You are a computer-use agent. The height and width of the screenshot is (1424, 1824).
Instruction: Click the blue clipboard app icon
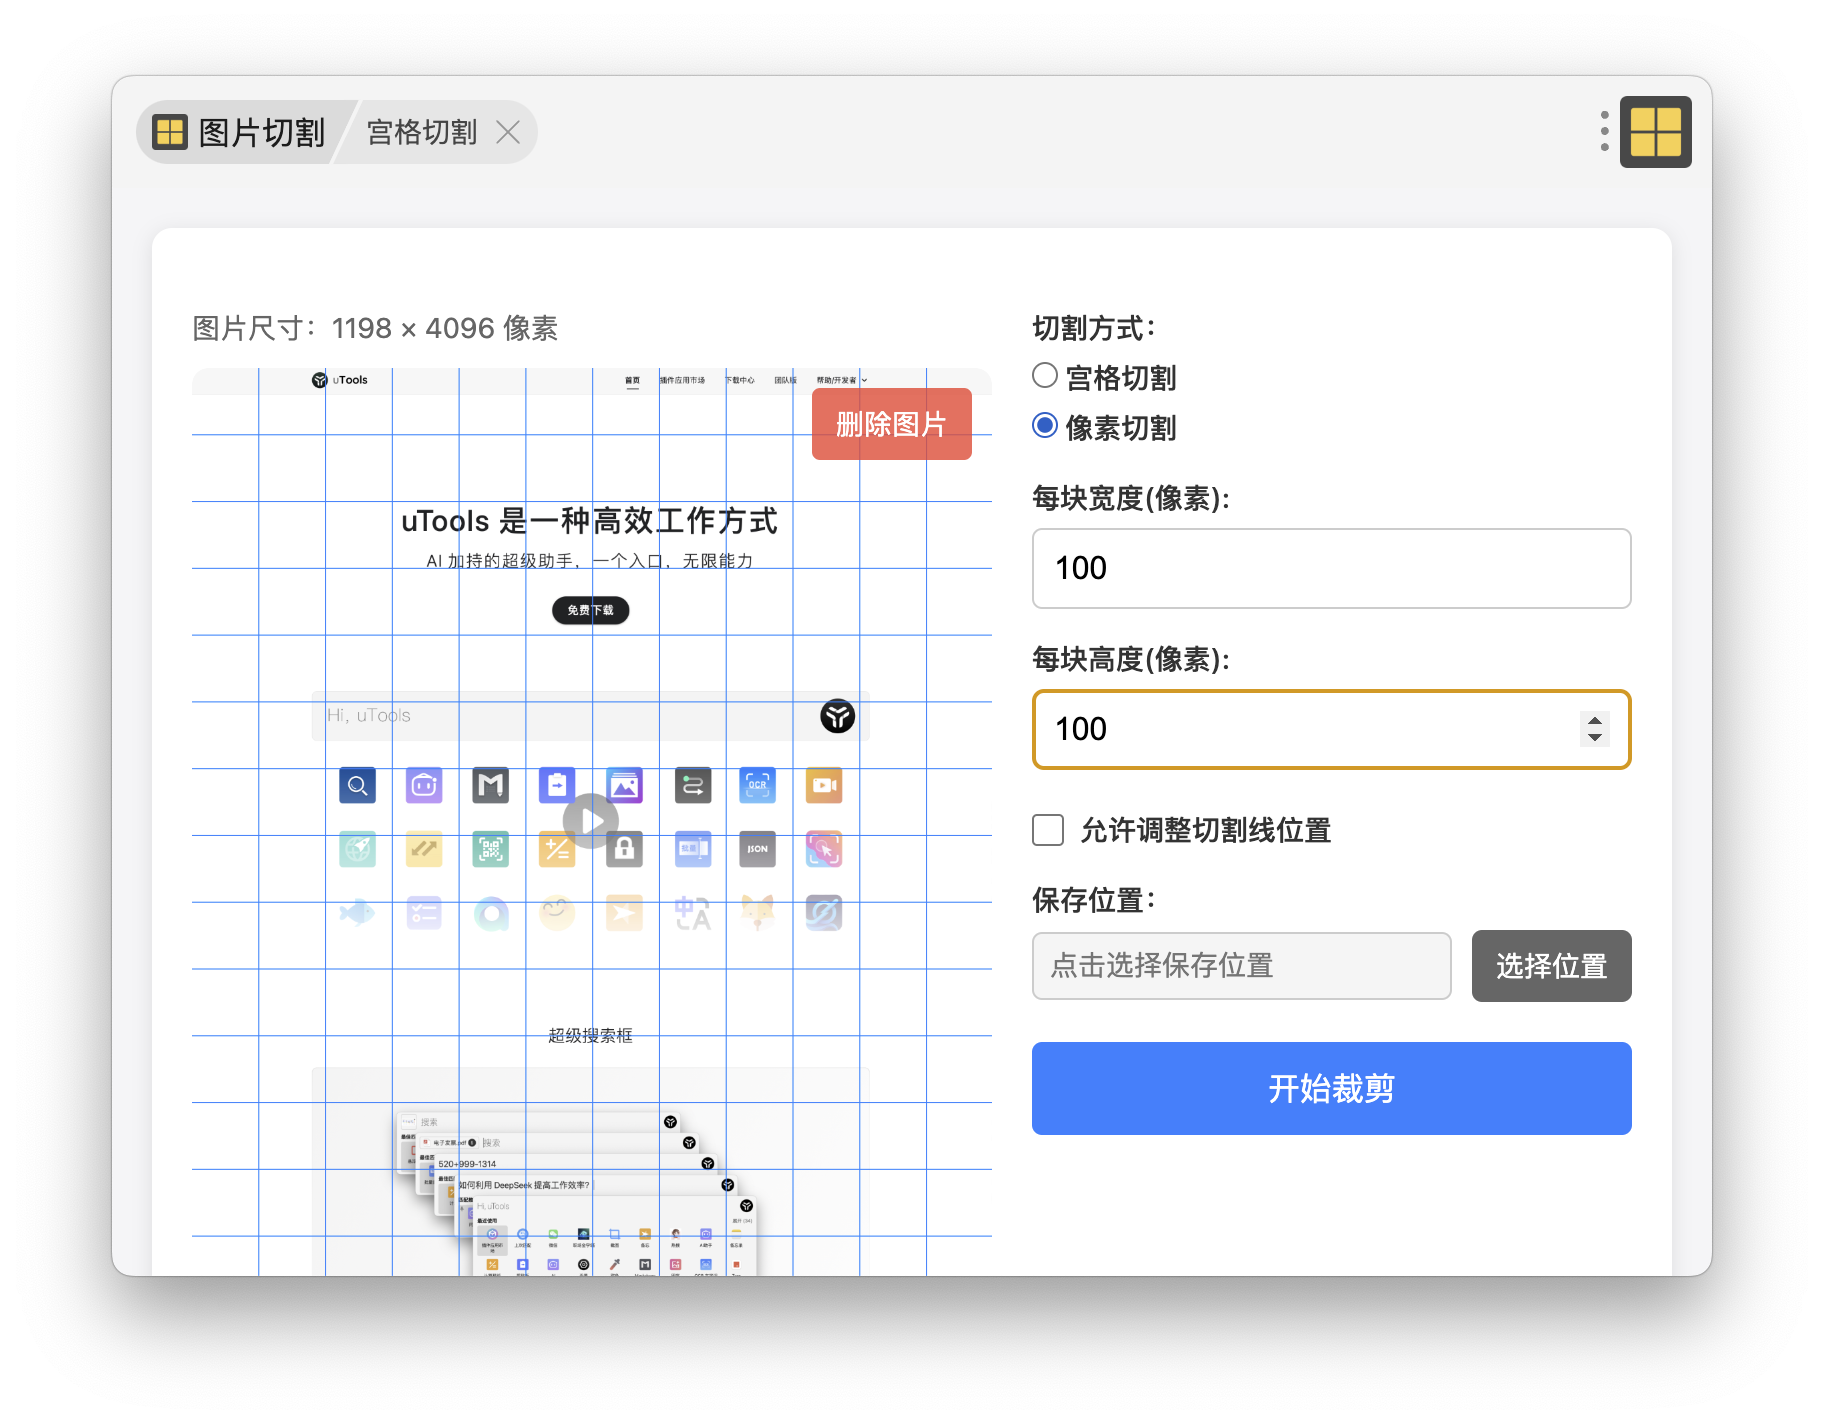pos(557,786)
